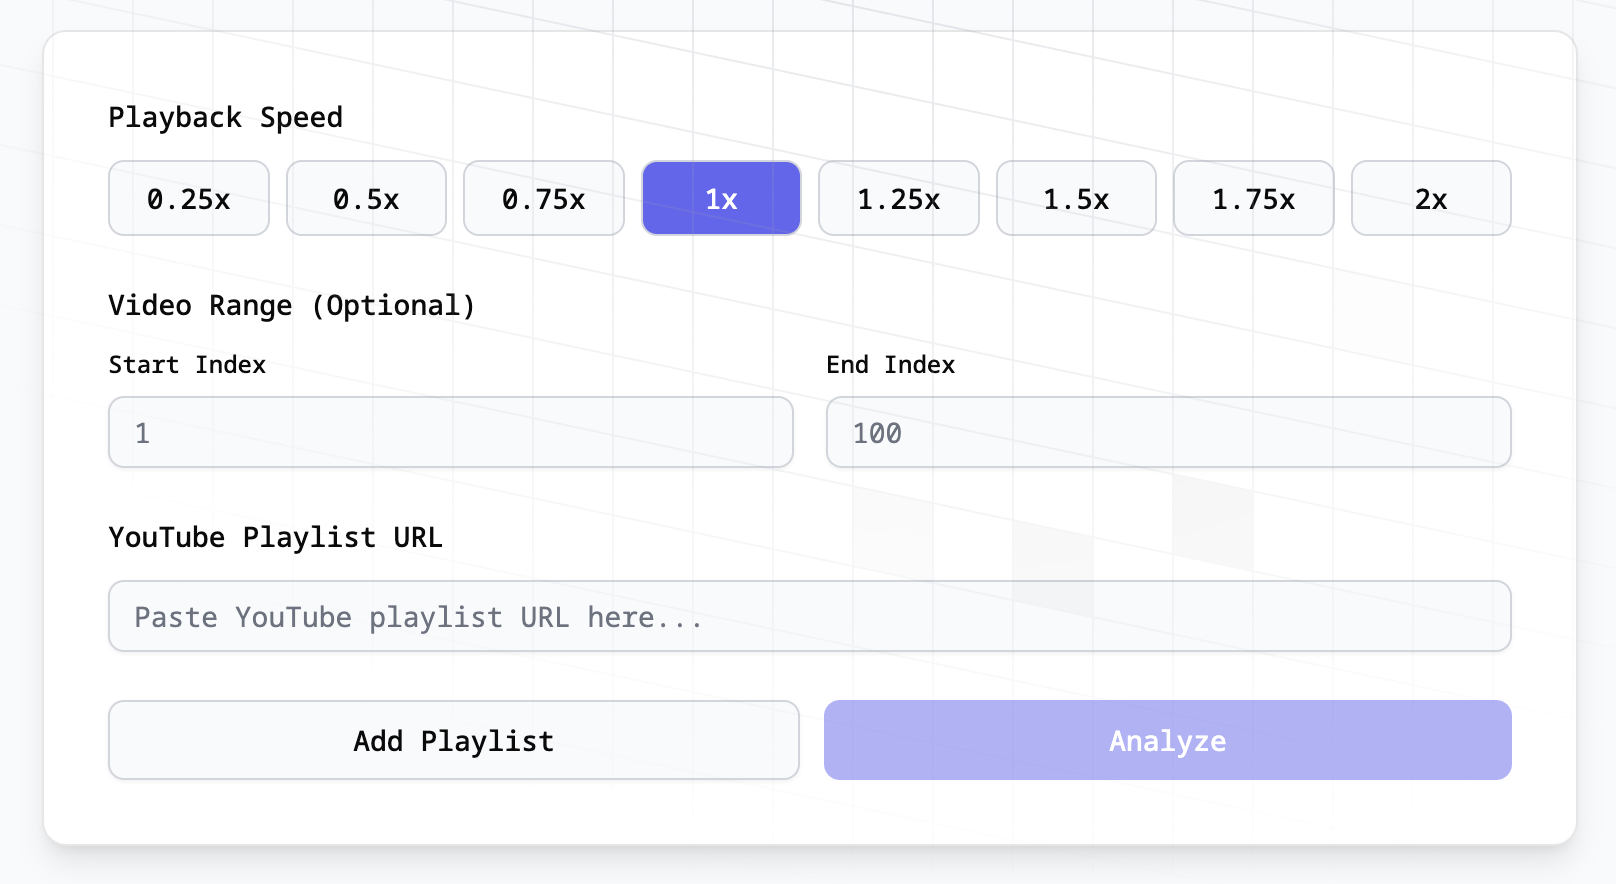Screen dimensions: 1616x884
Task: Click the value 100 in End Index
Action: pos(877,432)
